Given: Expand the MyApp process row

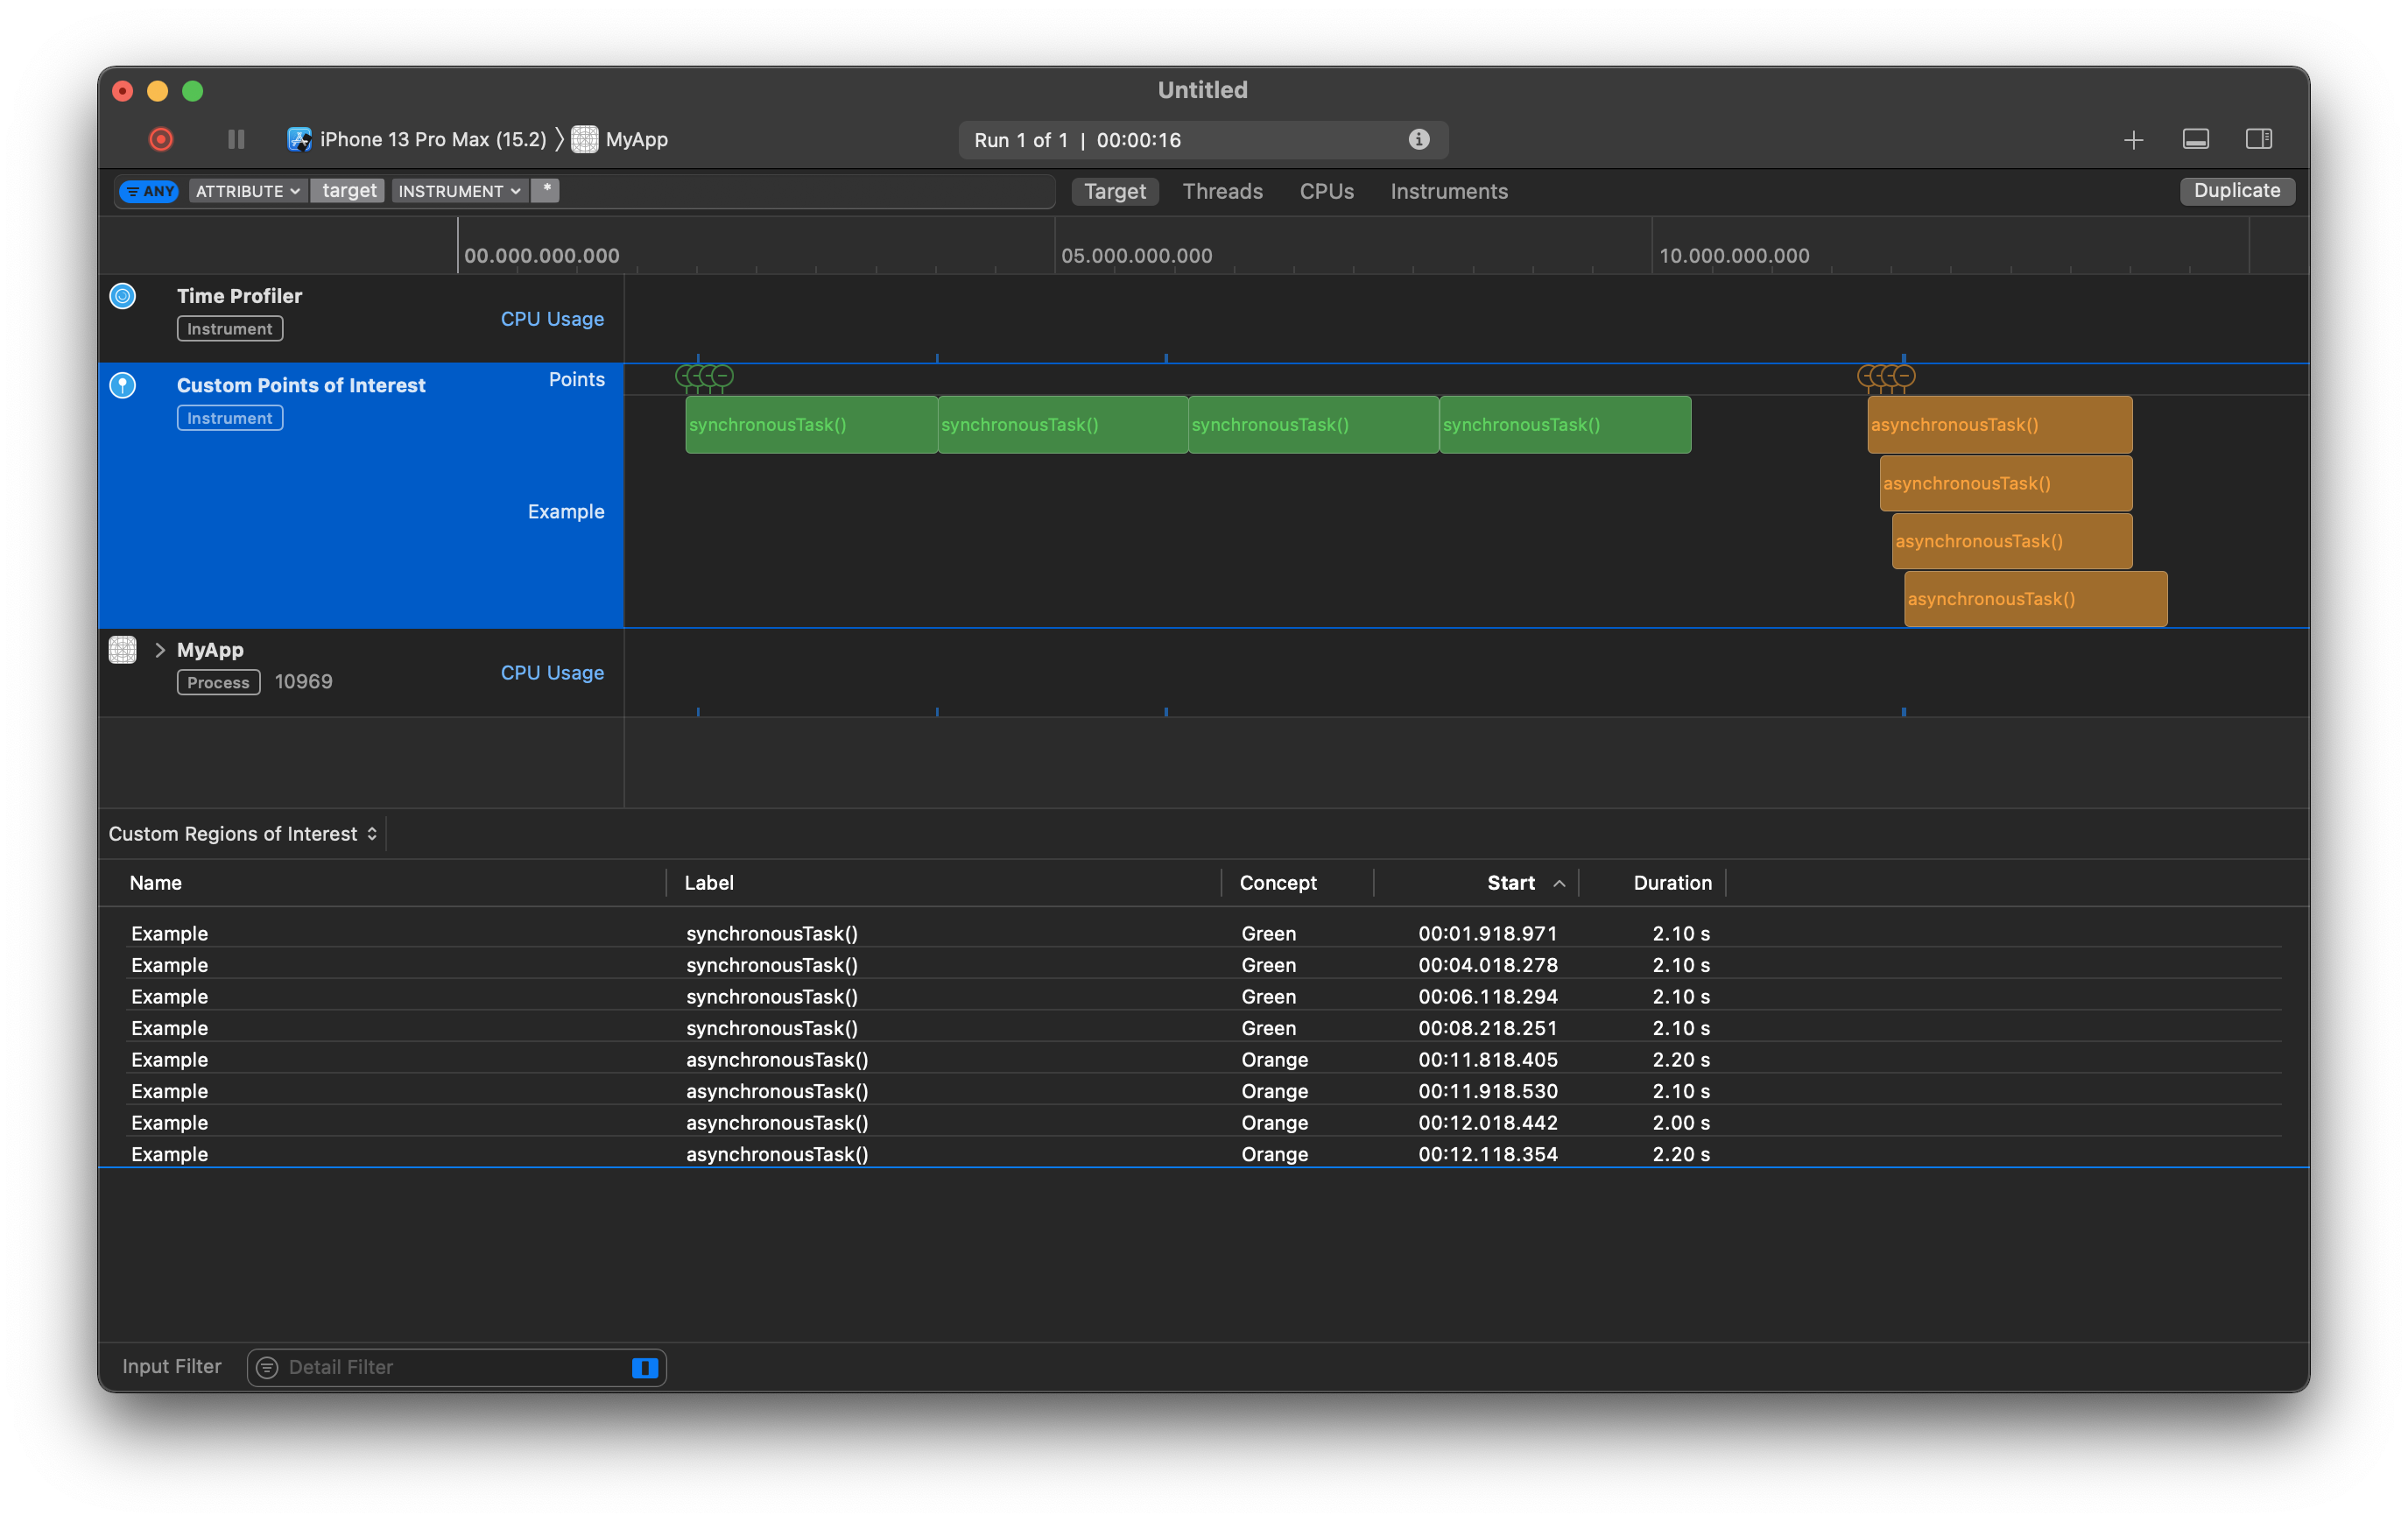Looking at the screenshot, I should click(159, 650).
